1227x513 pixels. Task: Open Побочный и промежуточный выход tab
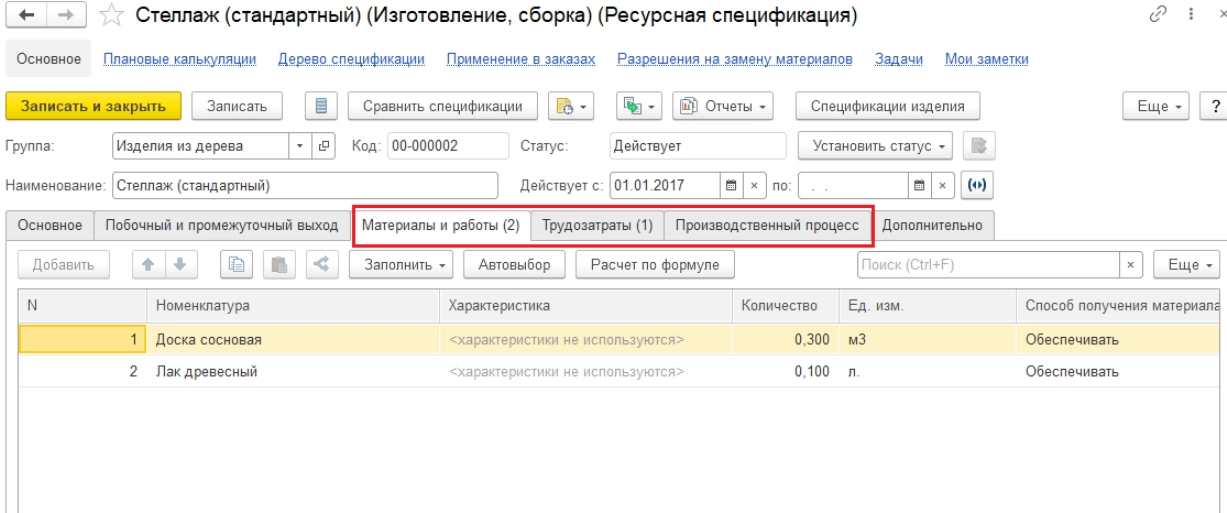[x=222, y=226]
